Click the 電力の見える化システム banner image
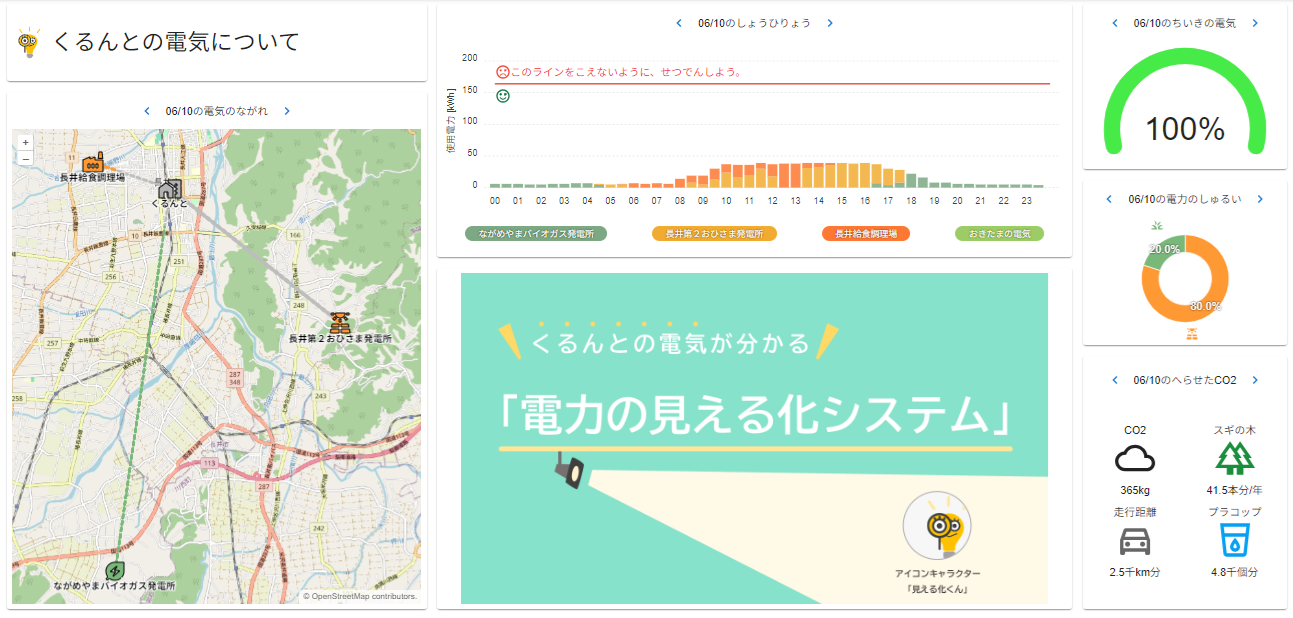1293x618 pixels. (754, 438)
